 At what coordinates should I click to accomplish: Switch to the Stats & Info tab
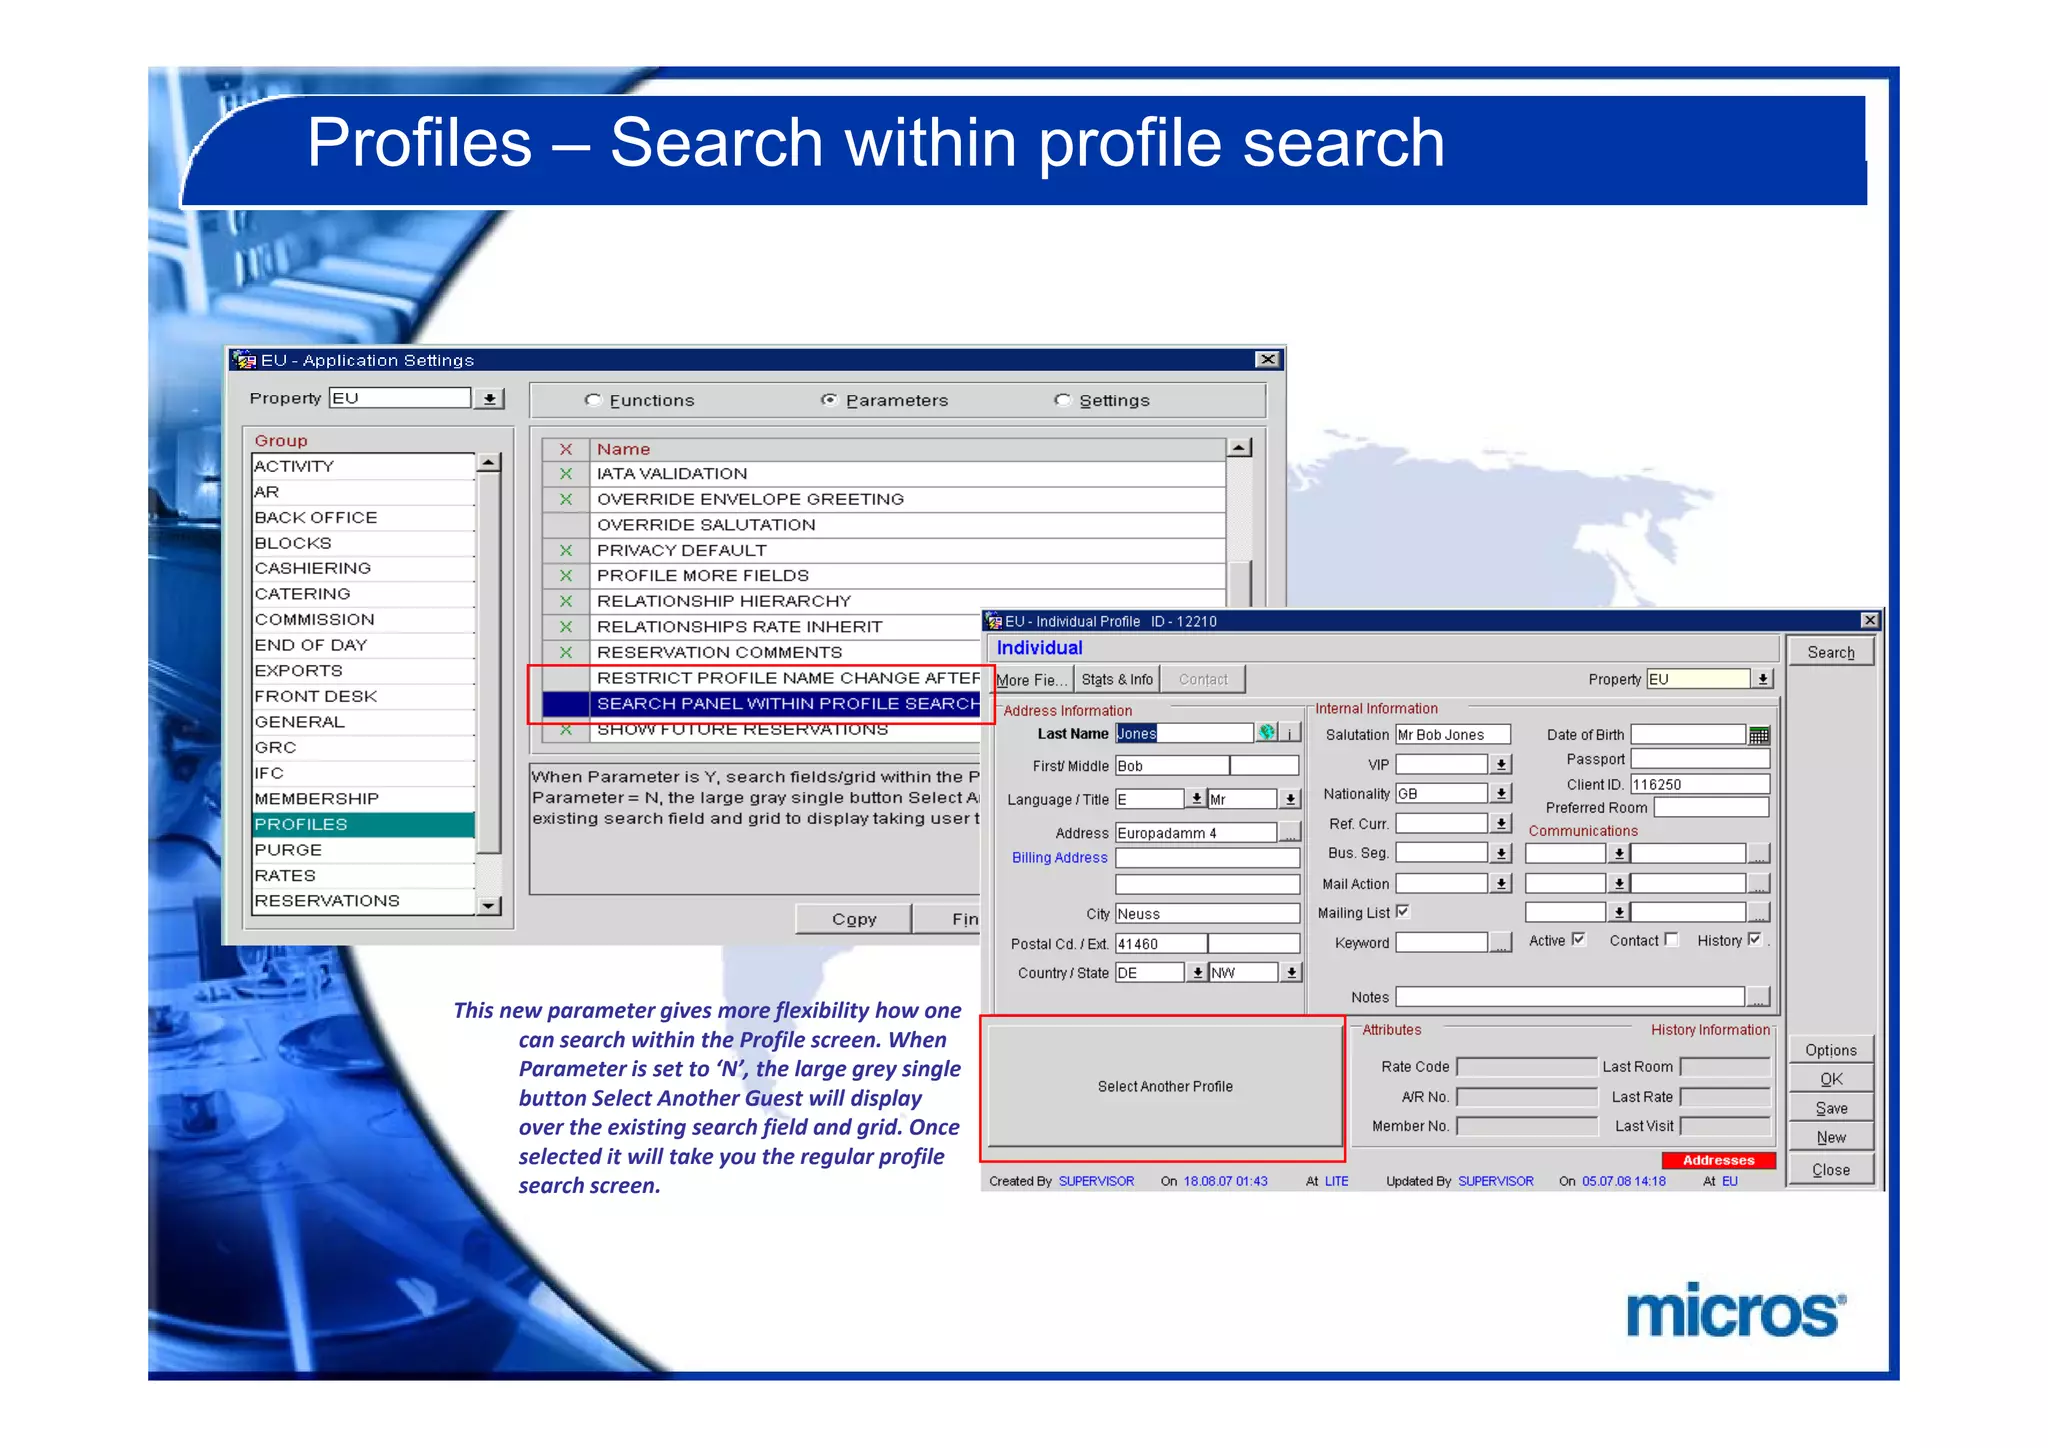[x=1117, y=680]
